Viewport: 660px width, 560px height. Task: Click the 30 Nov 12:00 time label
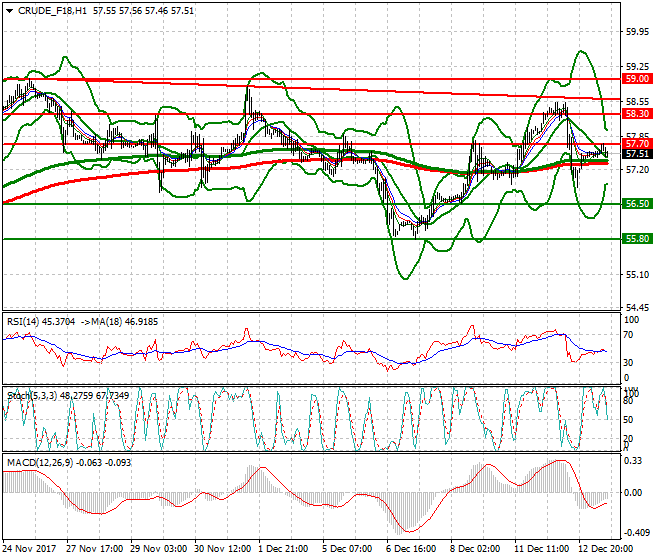[223, 549]
